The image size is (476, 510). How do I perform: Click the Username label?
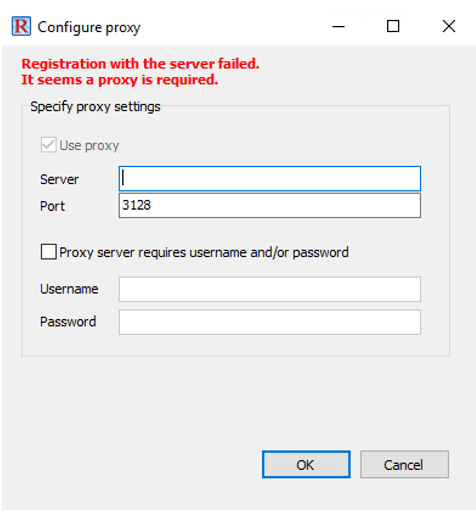tap(69, 289)
